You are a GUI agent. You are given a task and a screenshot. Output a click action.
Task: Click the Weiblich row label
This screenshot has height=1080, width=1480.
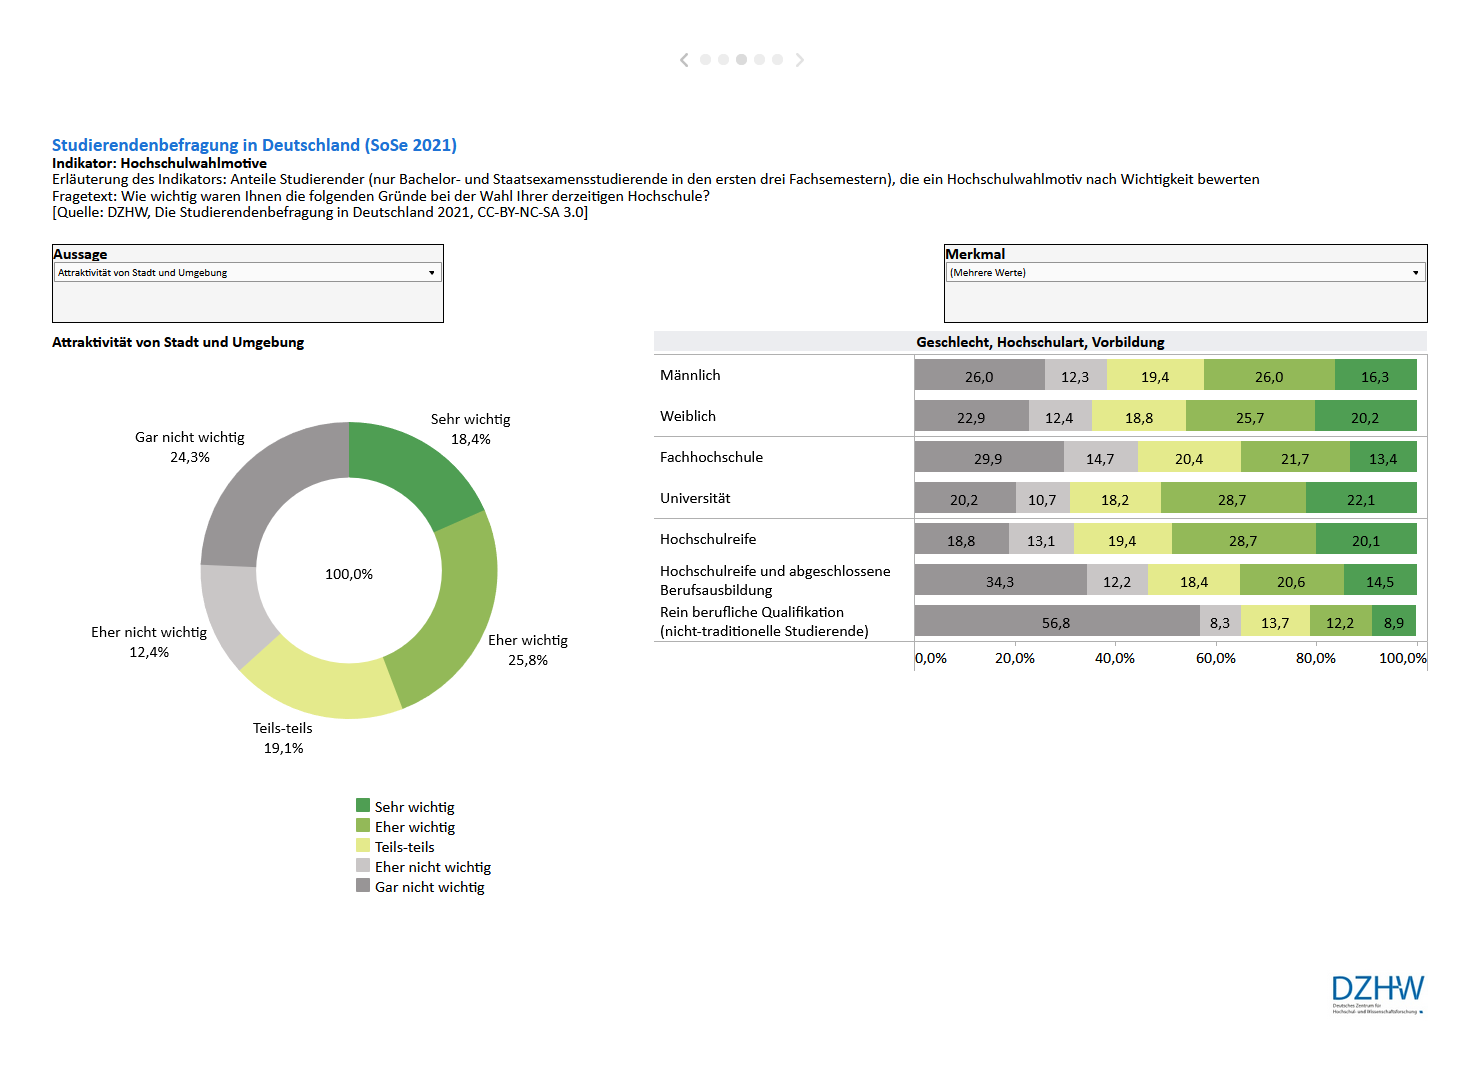(688, 416)
